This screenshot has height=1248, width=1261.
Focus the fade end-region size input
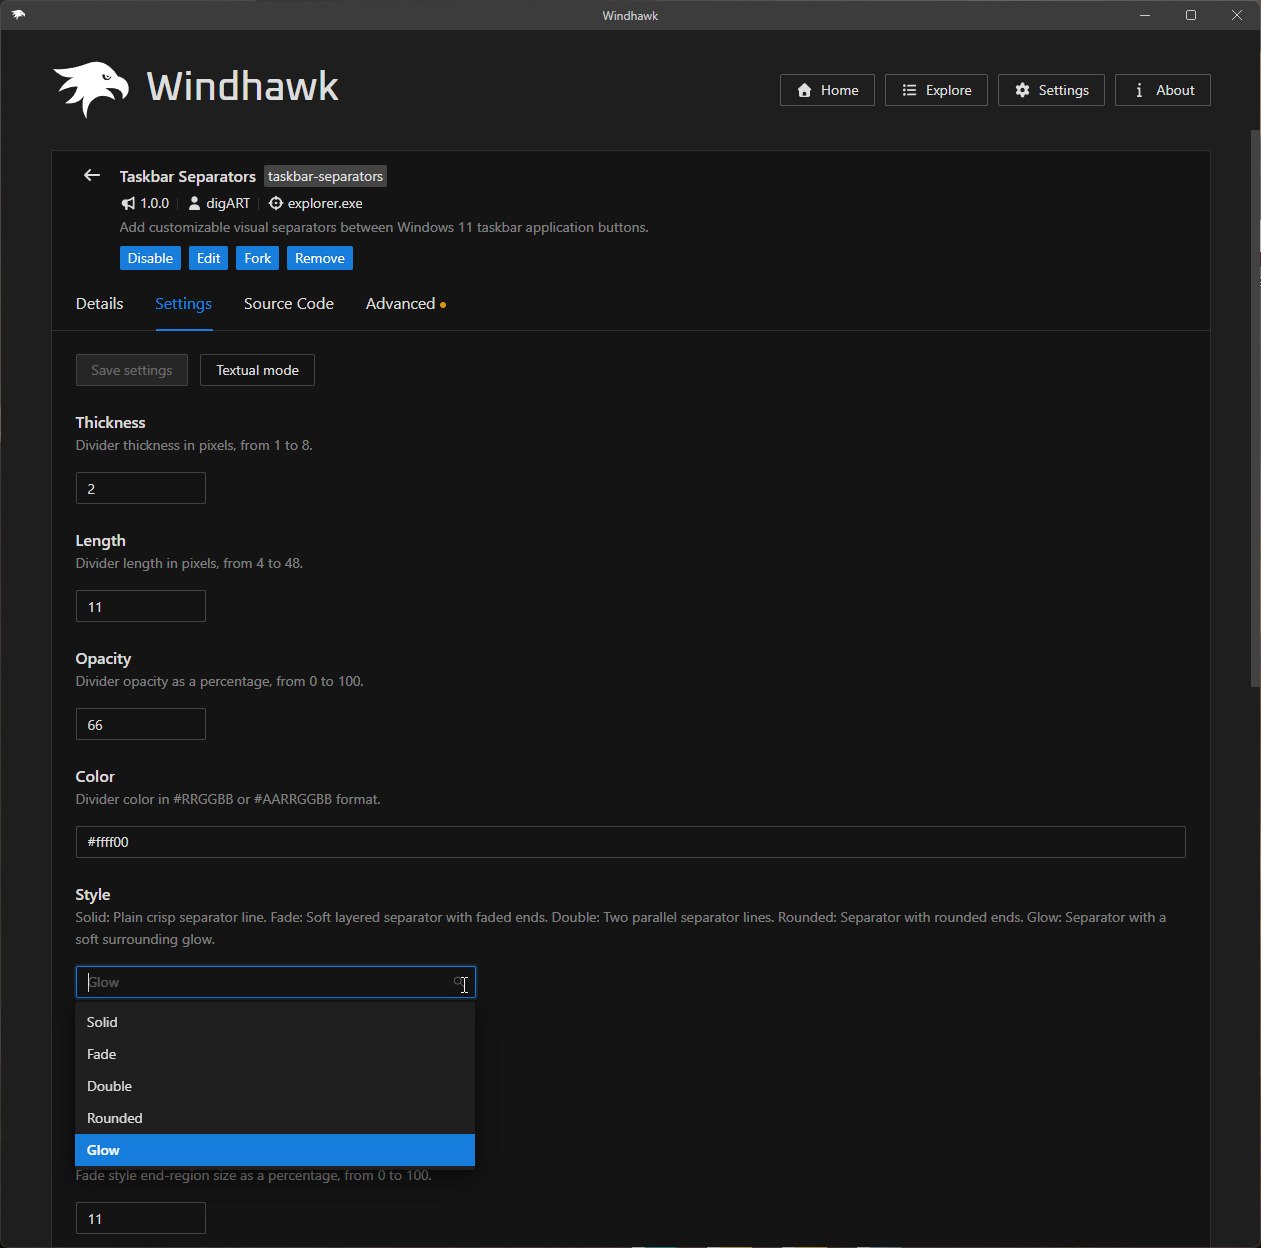tap(141, 1218)
